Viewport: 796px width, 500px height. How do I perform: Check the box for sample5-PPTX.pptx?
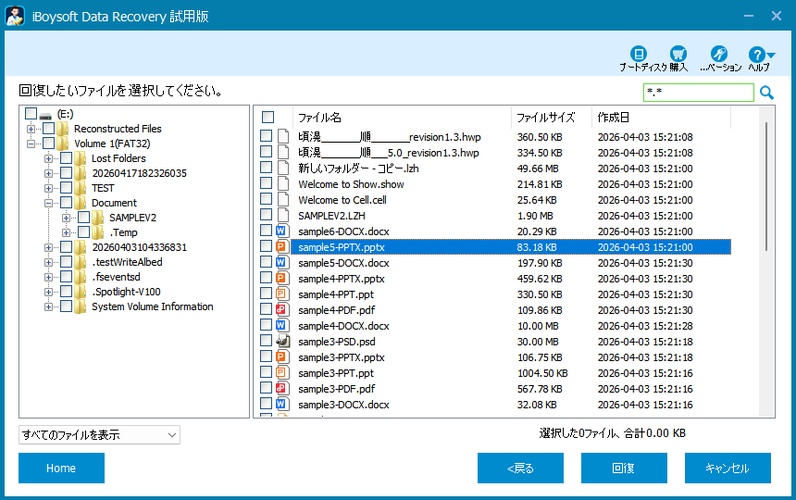pos(266,246)
